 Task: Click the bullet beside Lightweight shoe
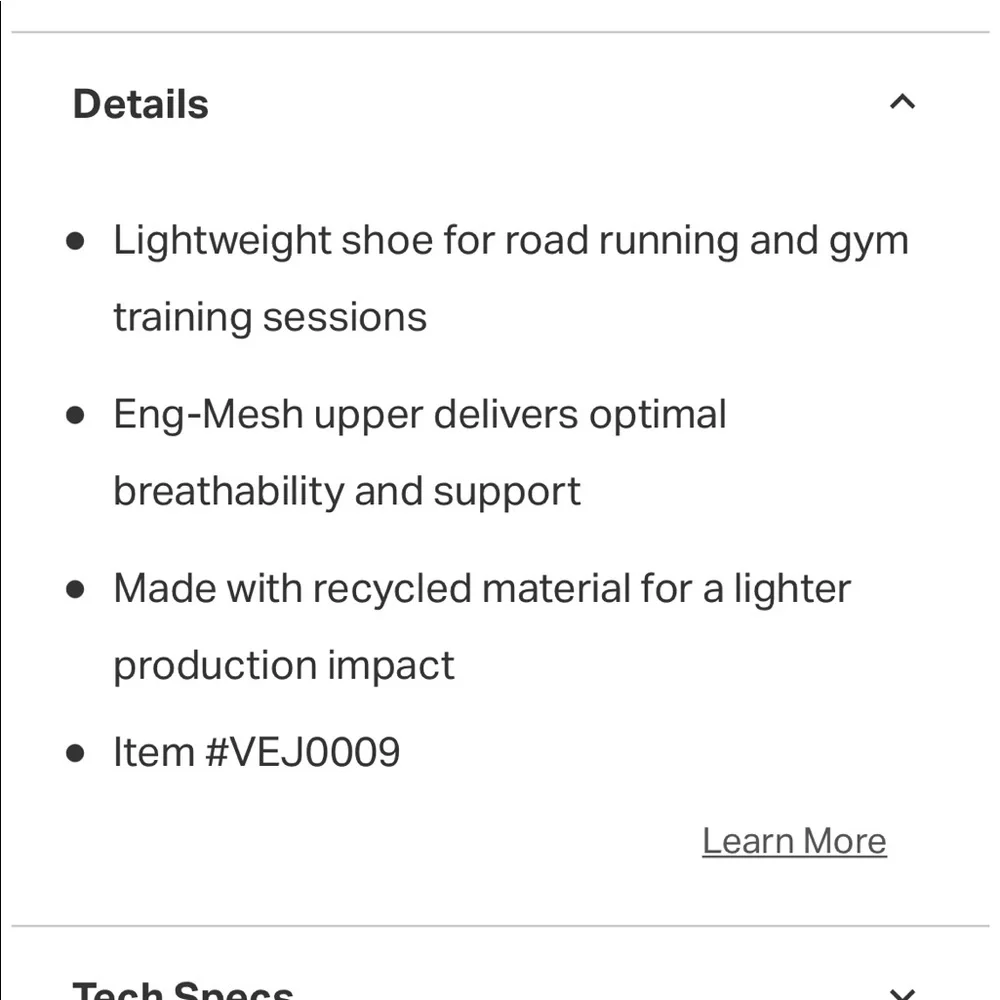(x=76, y=242)
